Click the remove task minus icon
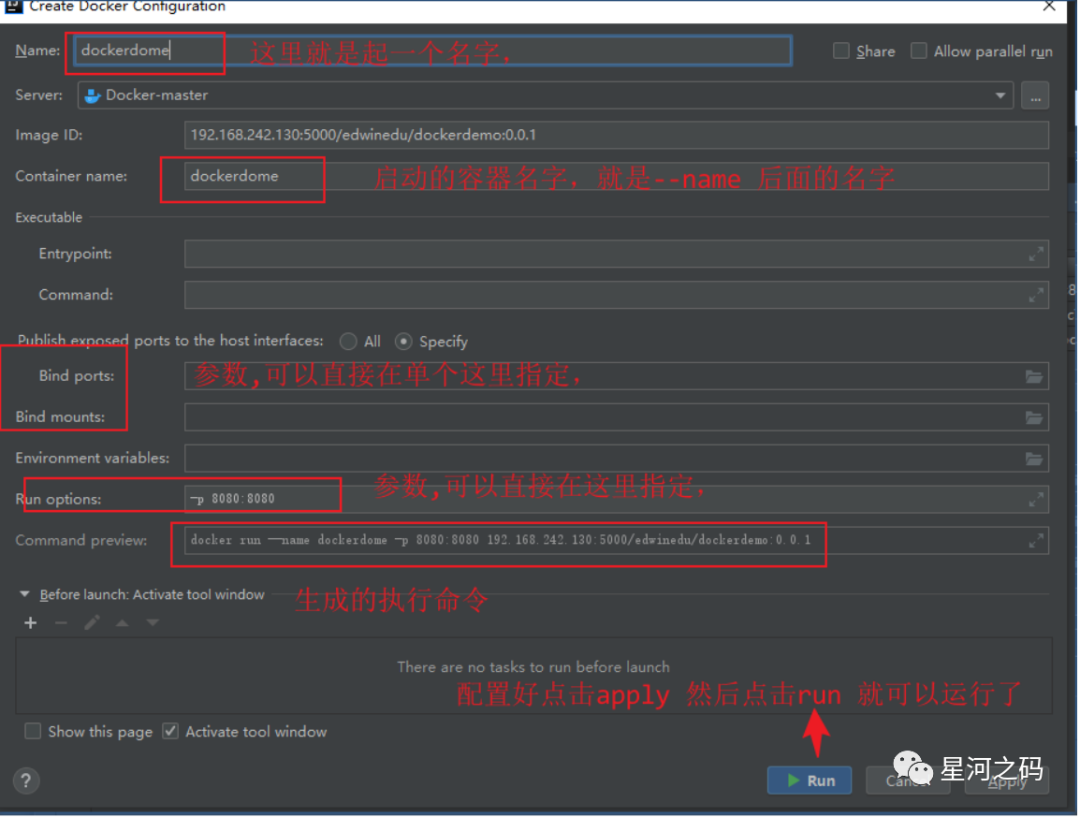Viewport: 1080px width, 817px height. point(61,623)
